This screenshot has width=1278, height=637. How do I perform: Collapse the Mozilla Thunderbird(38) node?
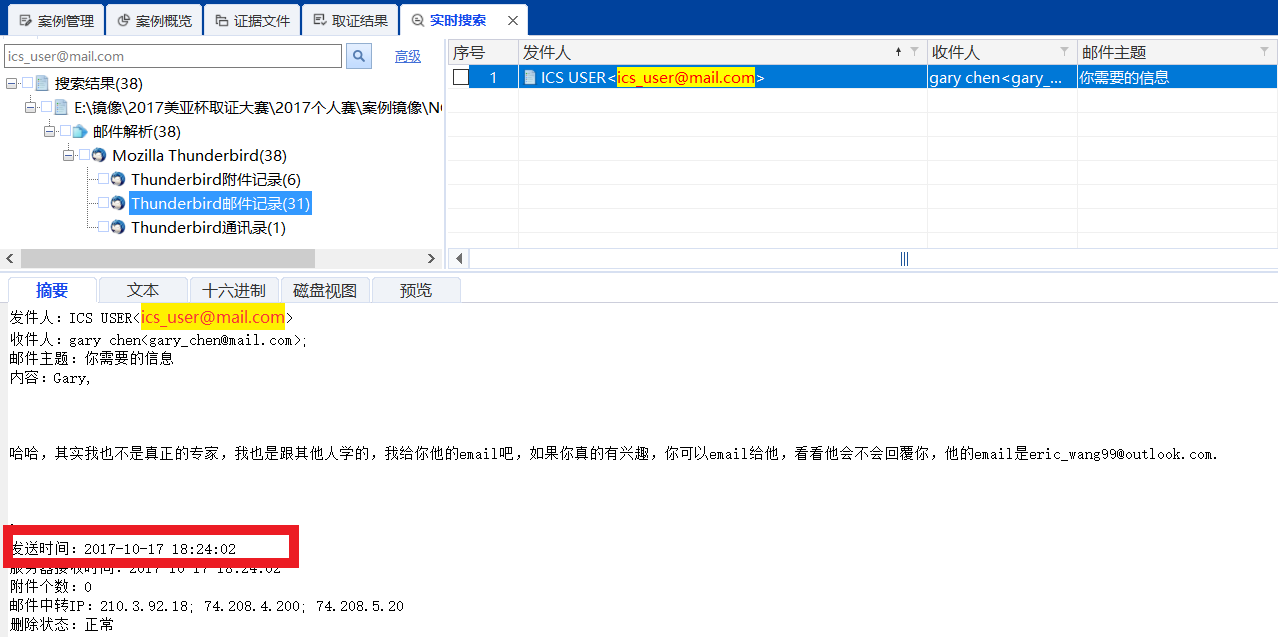(x=68, y=155)
